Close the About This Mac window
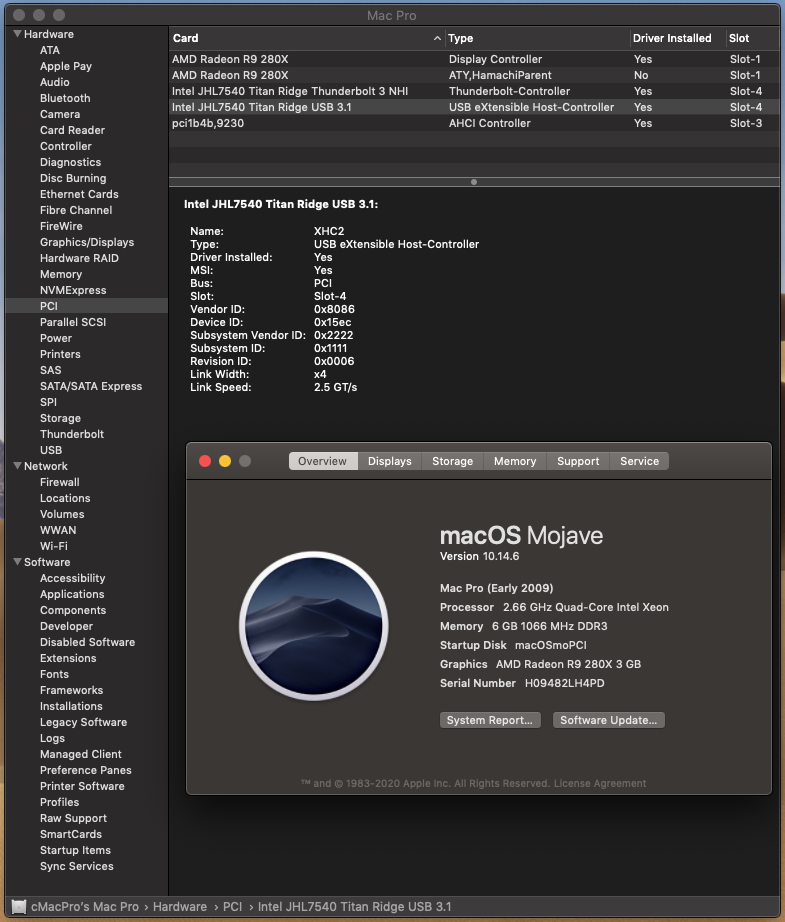This screenshot has height=922, width=785. coord(205,461)
